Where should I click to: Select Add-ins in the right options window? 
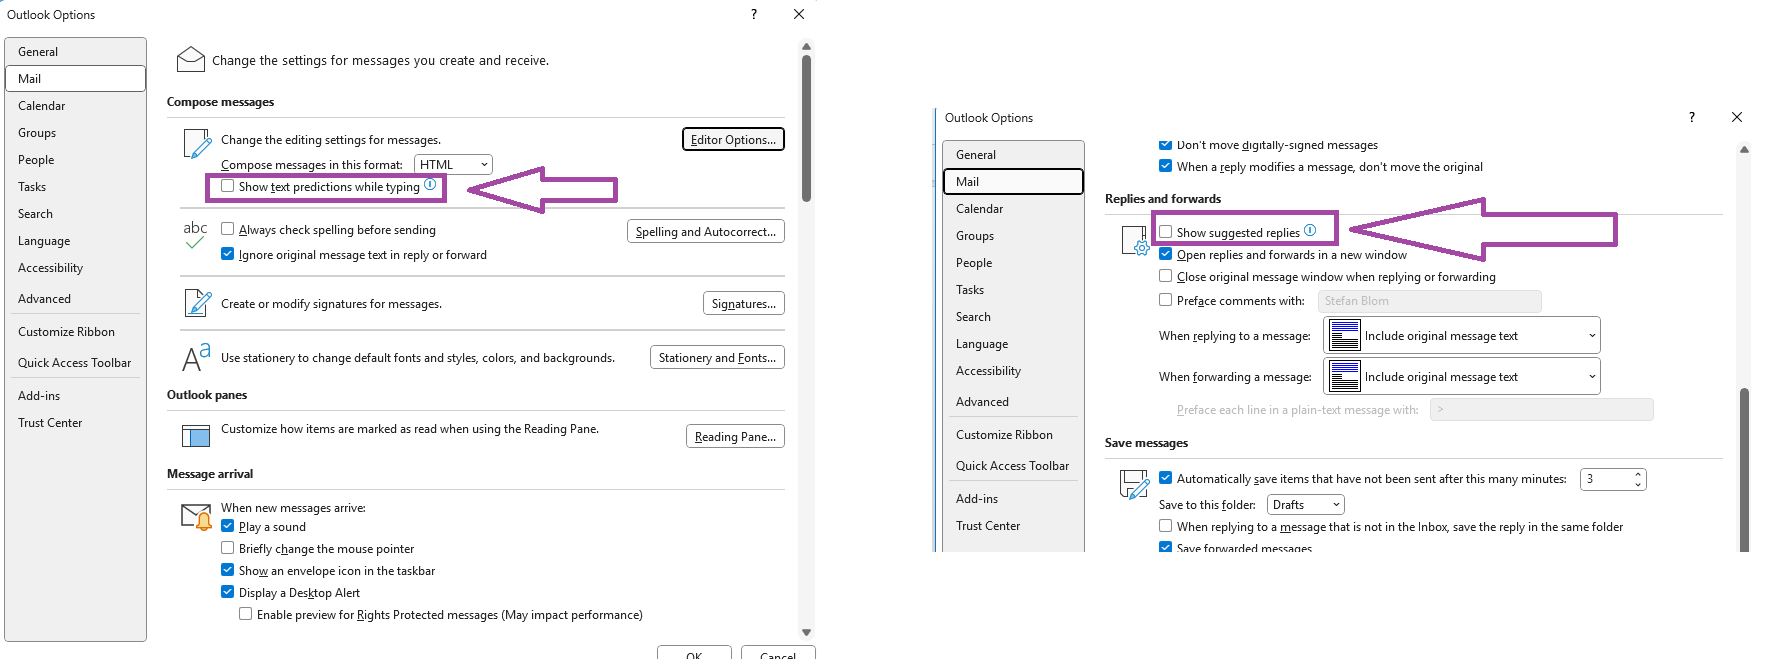pos(1013,499)
